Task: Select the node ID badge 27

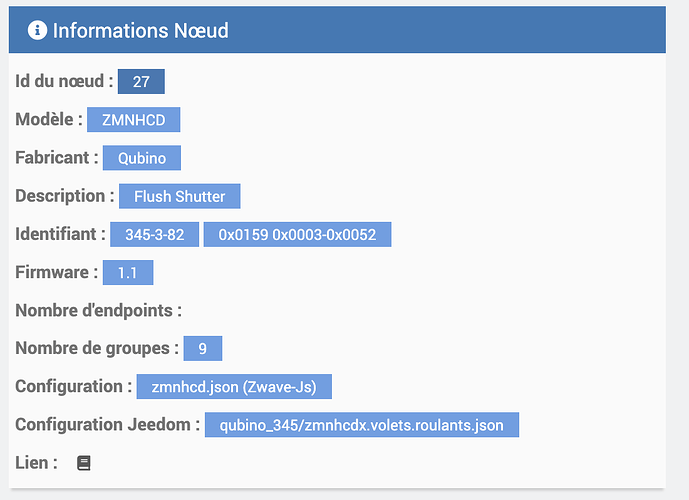Action: (140, 82)
